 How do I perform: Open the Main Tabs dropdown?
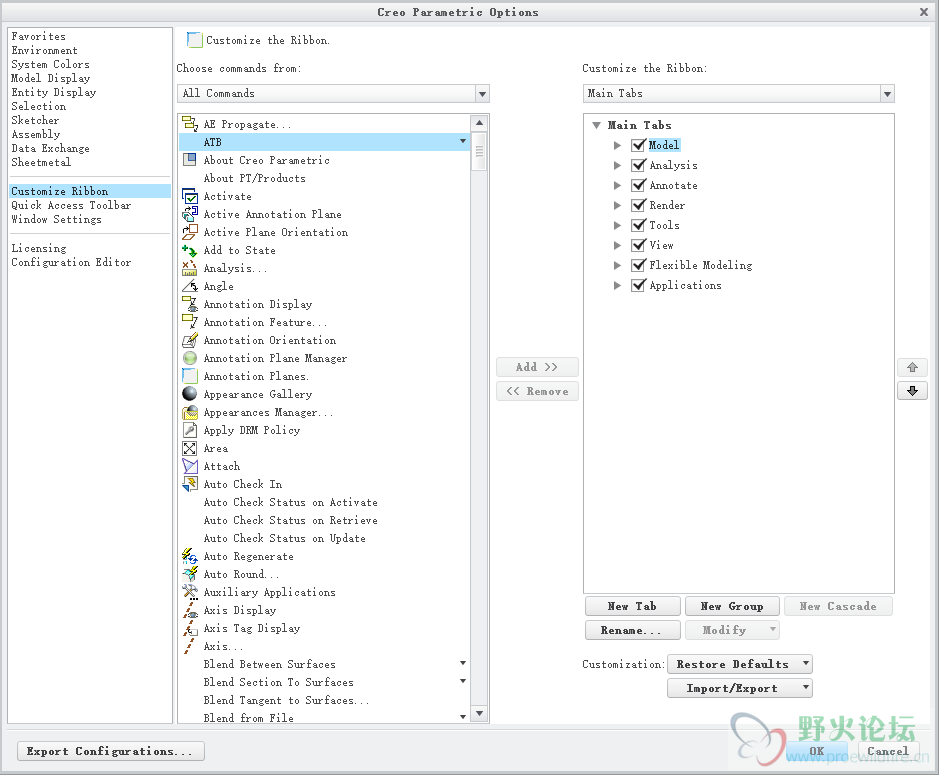point(887,93)
